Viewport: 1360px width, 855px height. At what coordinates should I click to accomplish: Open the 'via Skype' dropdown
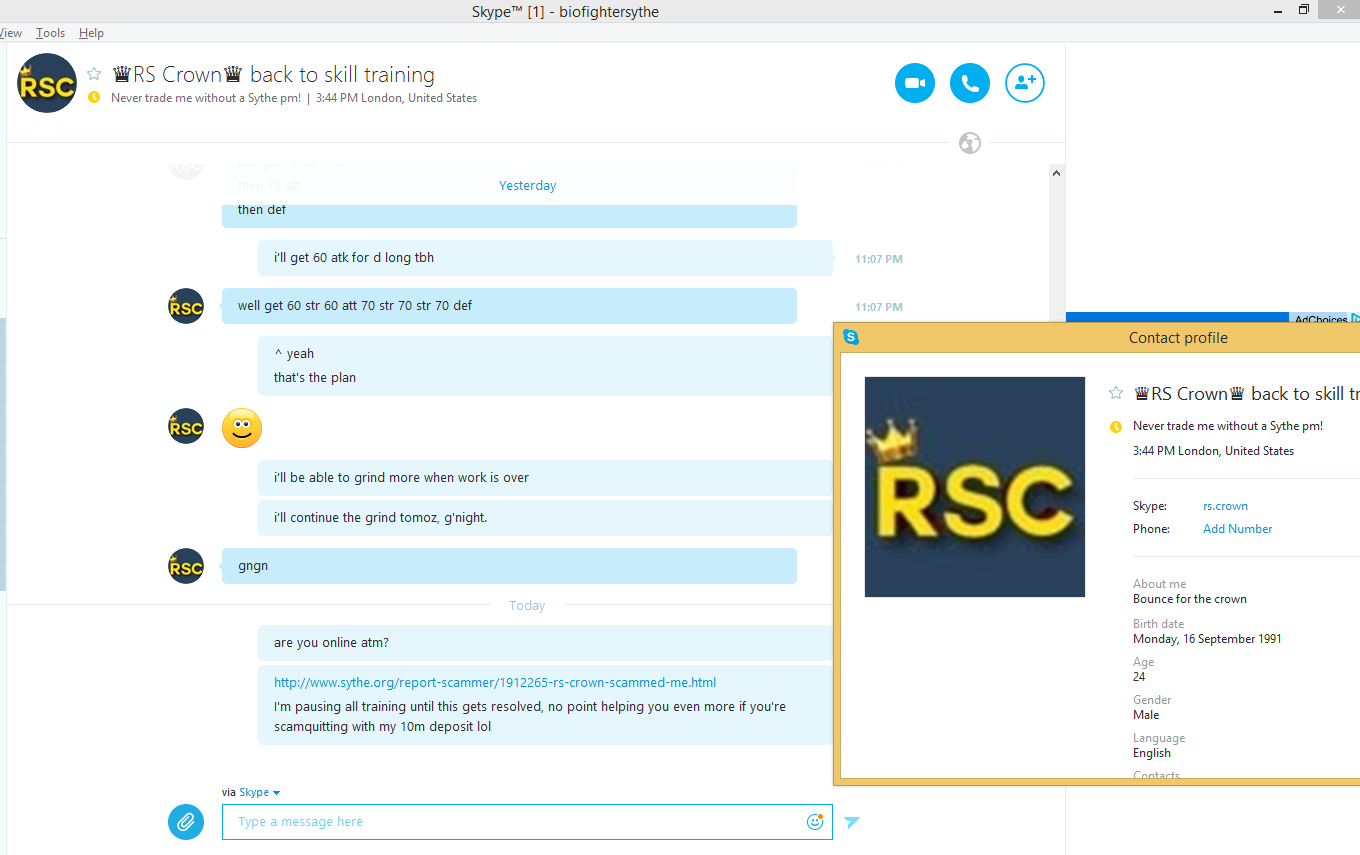click(258, 792)
